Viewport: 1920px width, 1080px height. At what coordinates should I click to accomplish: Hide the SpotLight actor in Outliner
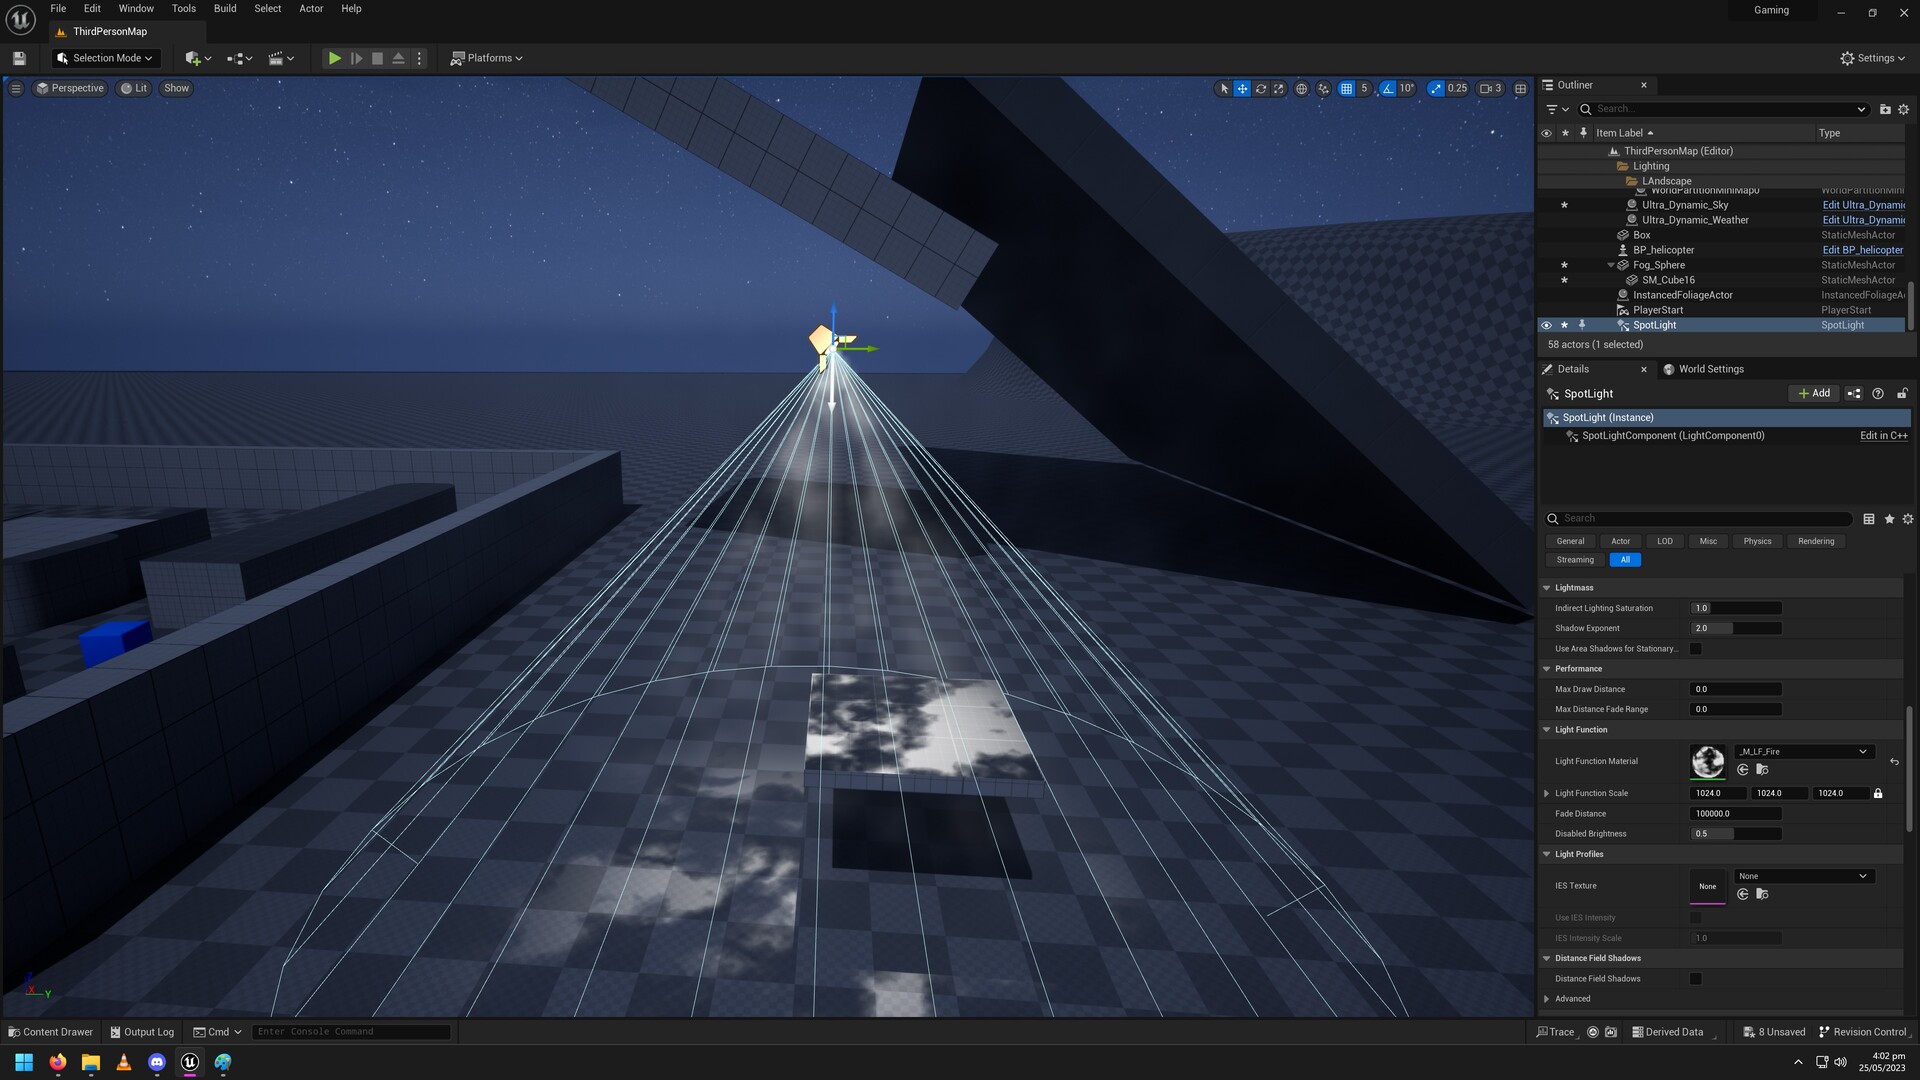point(1547,325)
